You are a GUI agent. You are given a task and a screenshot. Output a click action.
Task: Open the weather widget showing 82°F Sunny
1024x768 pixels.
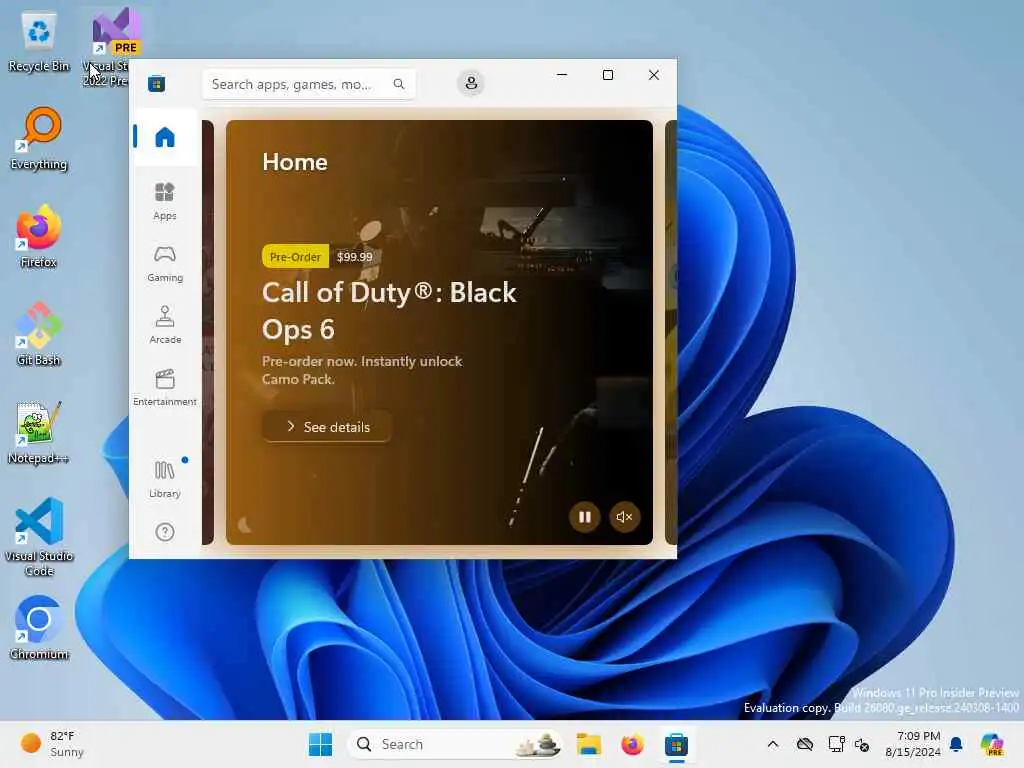point(52,744)
